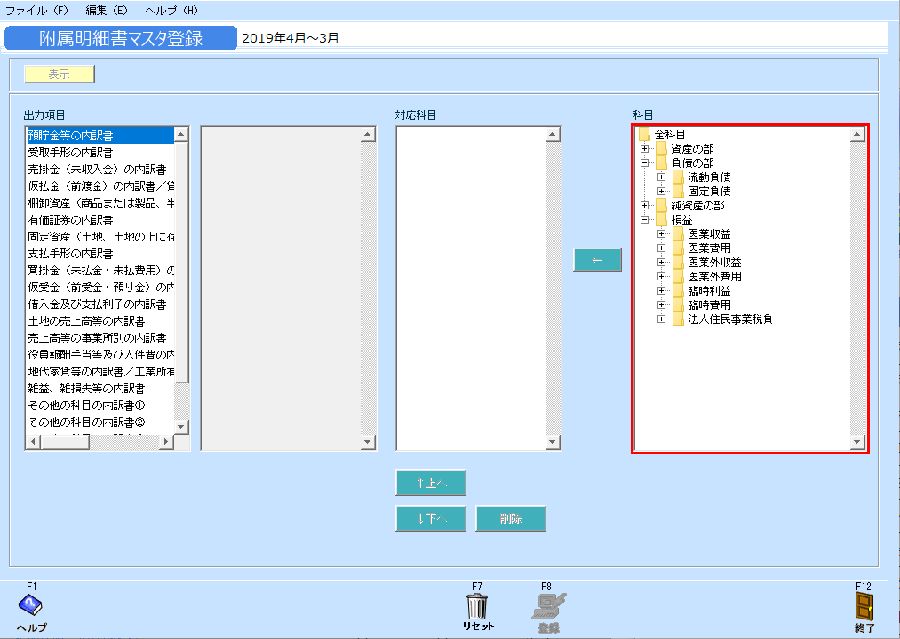
Task: Select the 全科目 root folder icon
Action: tap(645, 136)
